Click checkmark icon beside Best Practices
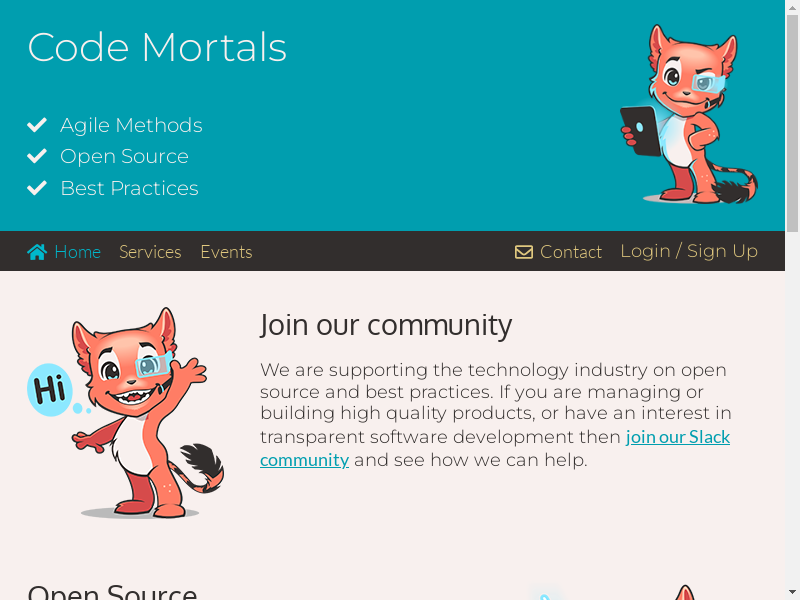This screenshot has width=800, height=600. 37,188
